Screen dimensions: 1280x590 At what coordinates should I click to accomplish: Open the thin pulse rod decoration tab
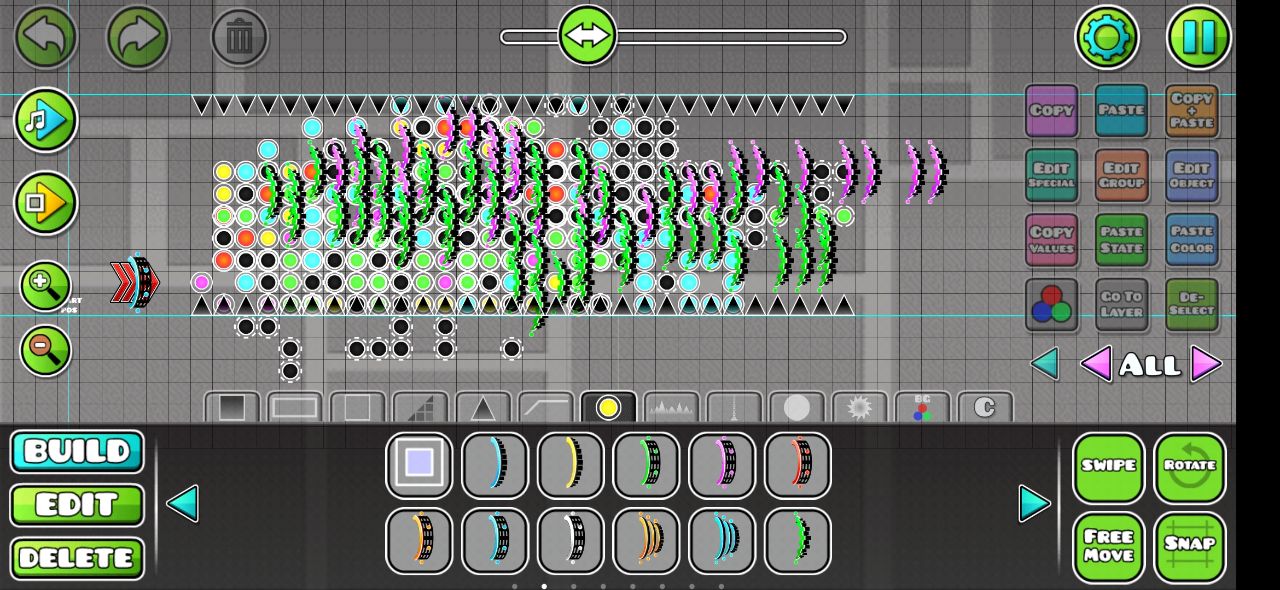click(734, 407)
